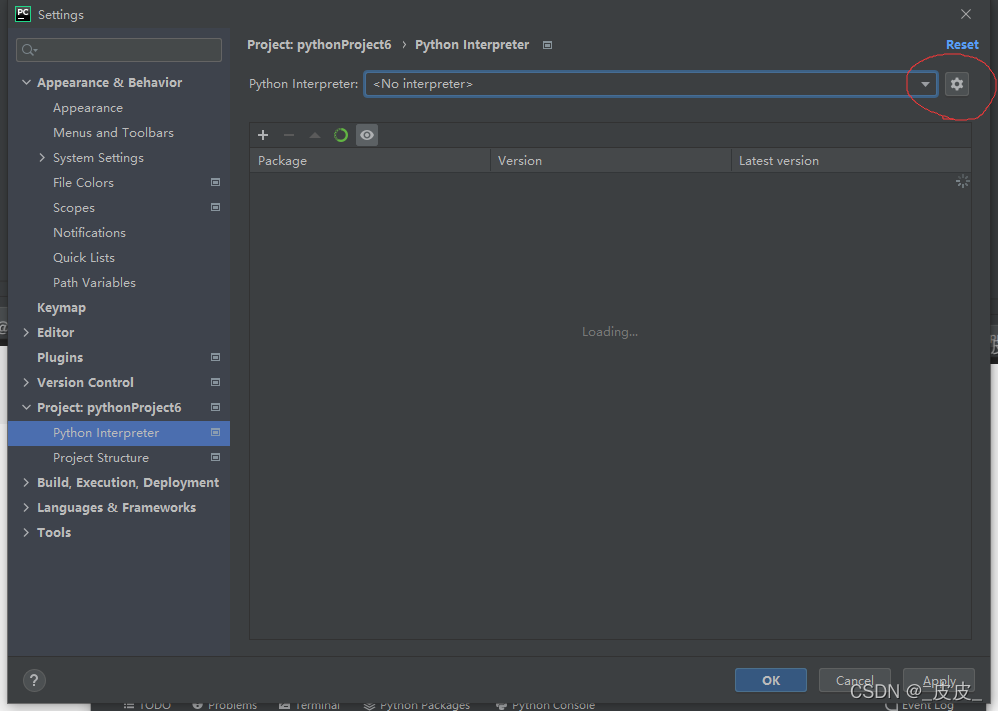Click the search field in Settings

[119, 50]
